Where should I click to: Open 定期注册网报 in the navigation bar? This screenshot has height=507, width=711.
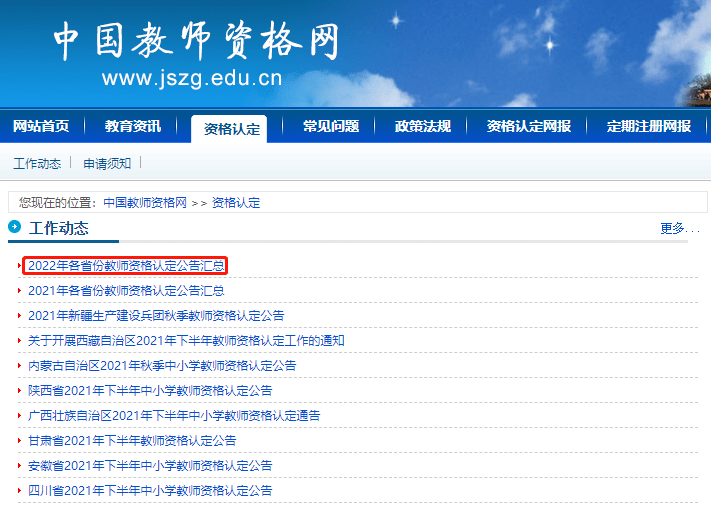pyautogui.click(x=649, y=126)
